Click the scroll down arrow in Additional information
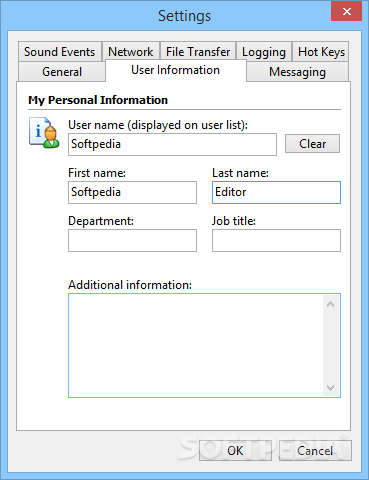The height and width of the screenshot is (480, 369). pos(330,387)
